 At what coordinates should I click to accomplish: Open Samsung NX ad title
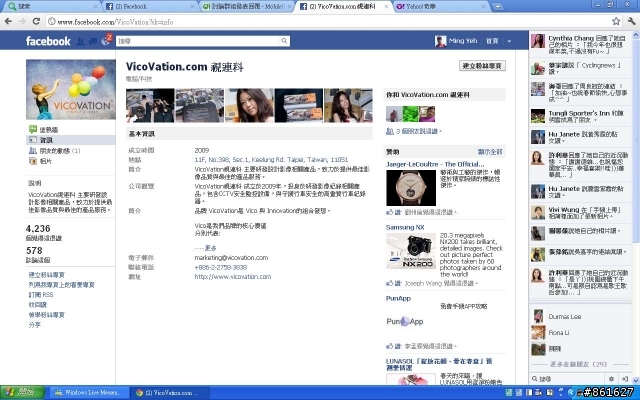coord(405,227)
